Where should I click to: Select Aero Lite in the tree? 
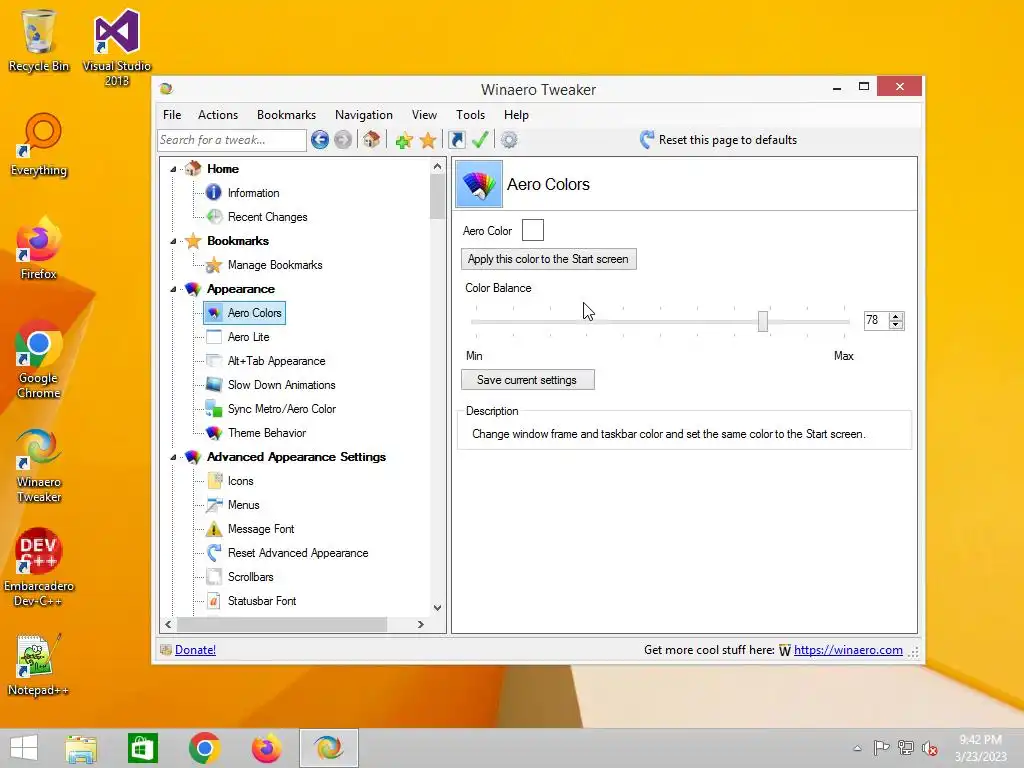coord(248,337)
